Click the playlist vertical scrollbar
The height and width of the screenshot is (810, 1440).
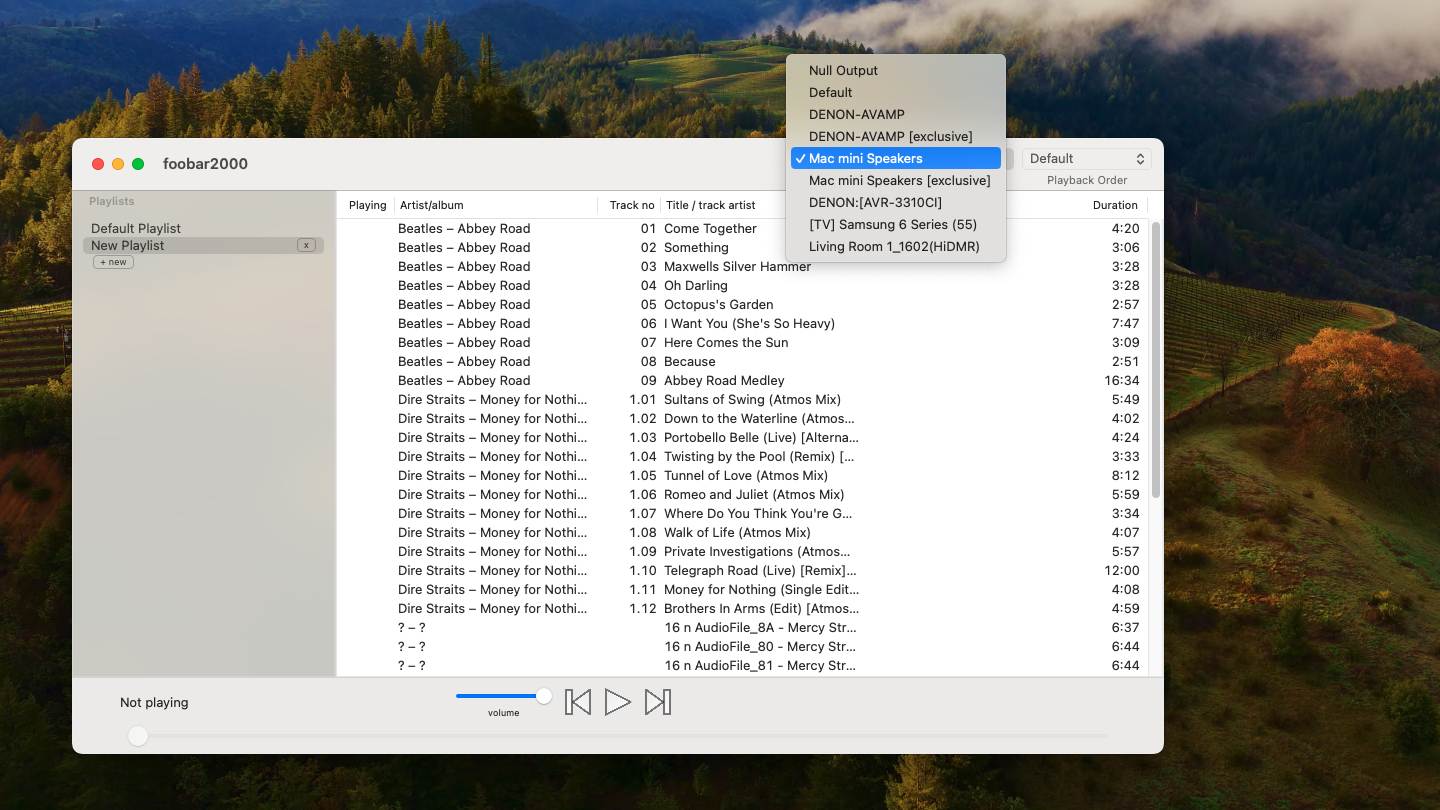point(1156,360)
